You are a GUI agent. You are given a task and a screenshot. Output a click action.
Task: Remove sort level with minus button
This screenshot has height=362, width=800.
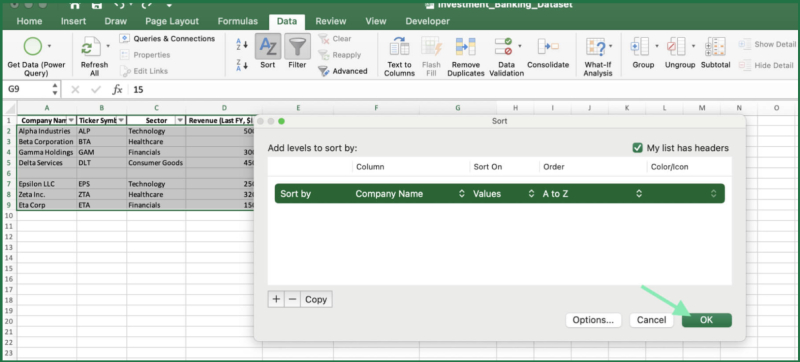(x=292, y=299)
